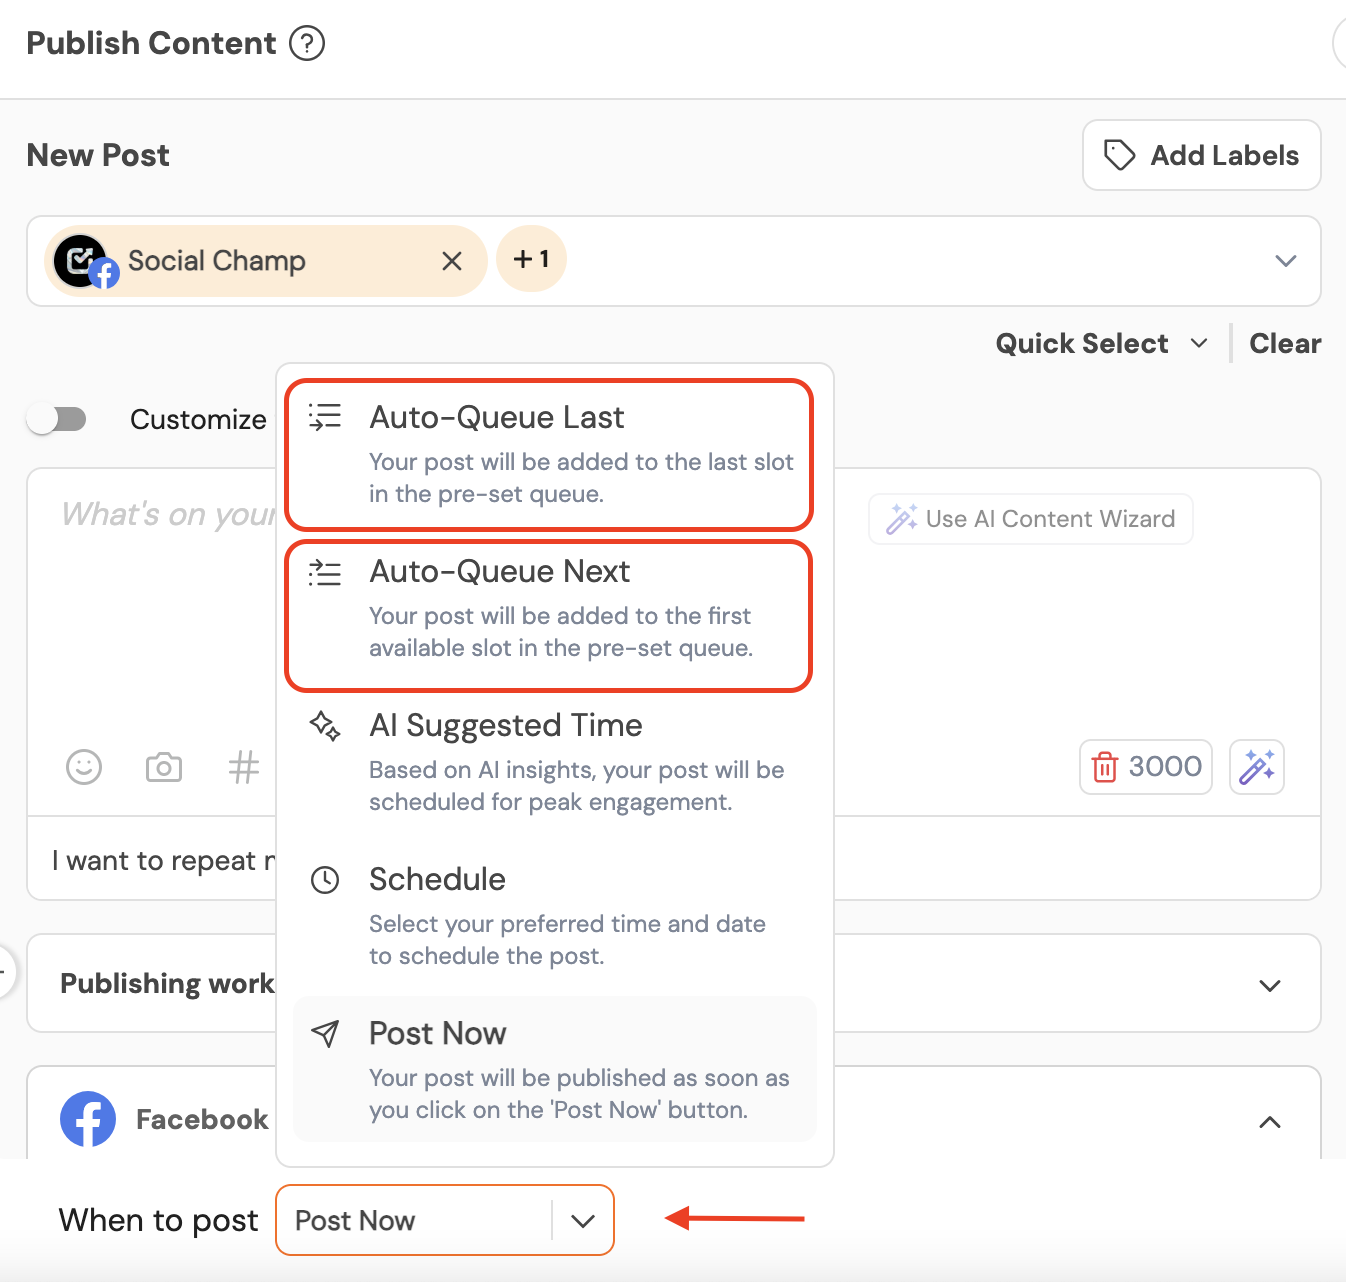
Task: Click the 3000 character count trash button
Action: (x=1146, y=767)
